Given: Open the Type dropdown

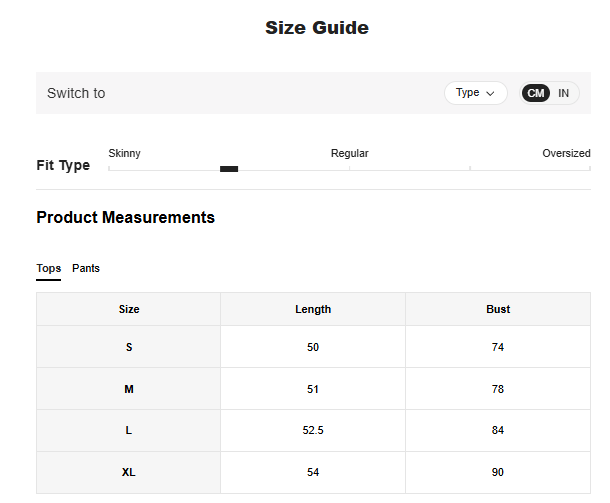Looking at the screenshot, I should (475, 93).
